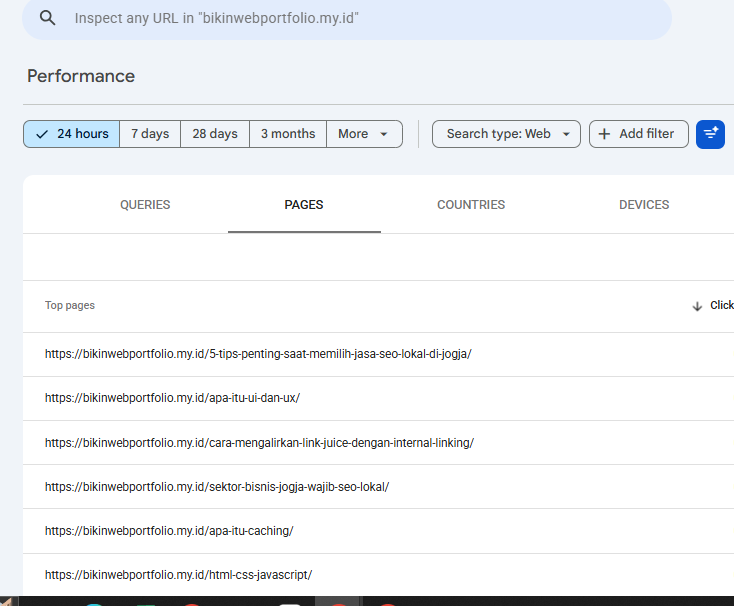
Task: Open the sektor-bisnis-jogja-wajib-seo-lokal page row
Action: click(378, 487)
